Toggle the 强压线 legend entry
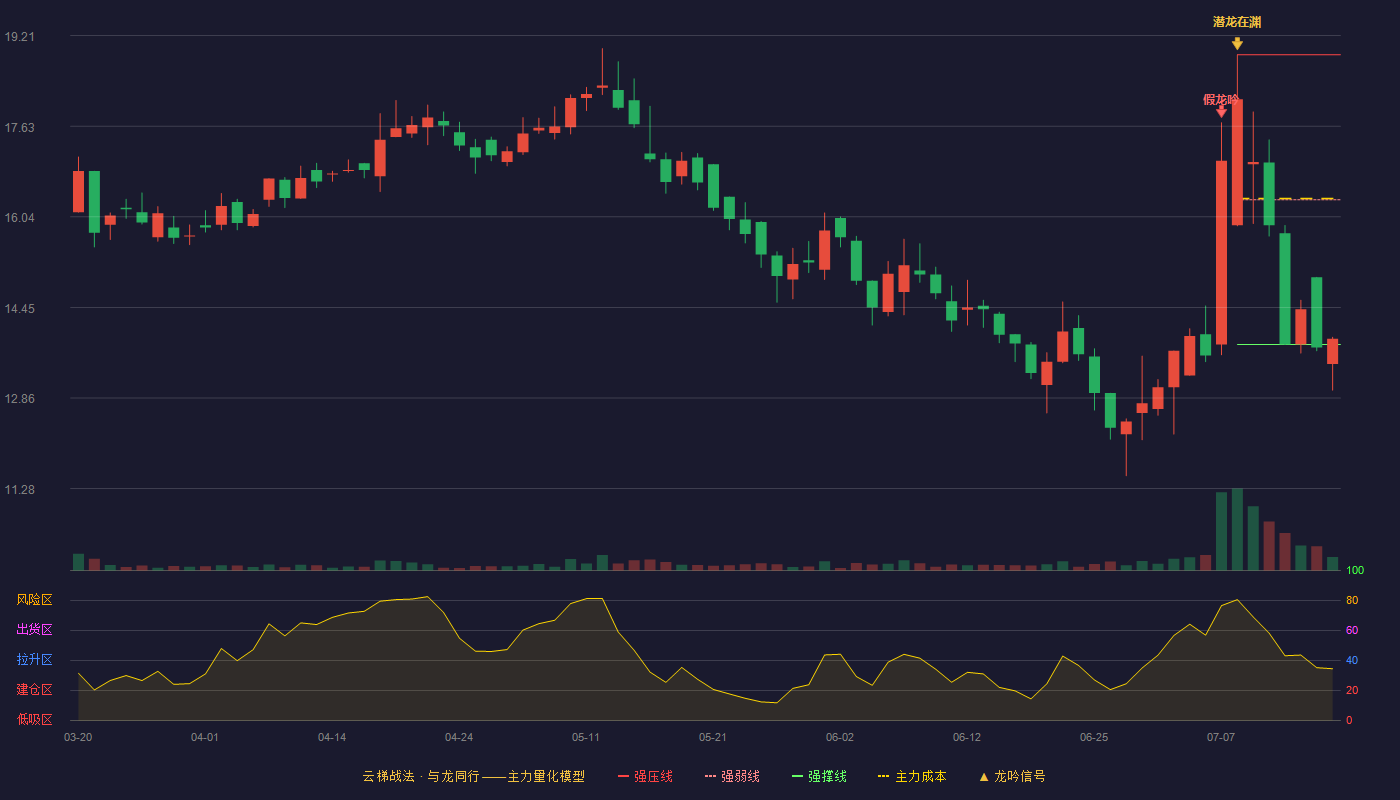This screenshot has width=1400, height=800. tap(645, 776)
